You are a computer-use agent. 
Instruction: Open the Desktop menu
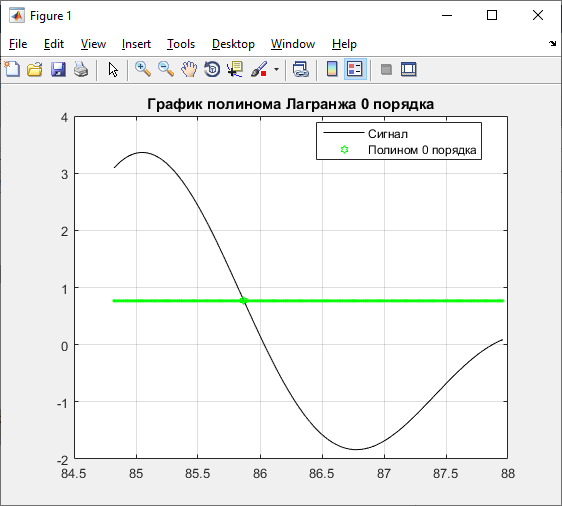233,44
